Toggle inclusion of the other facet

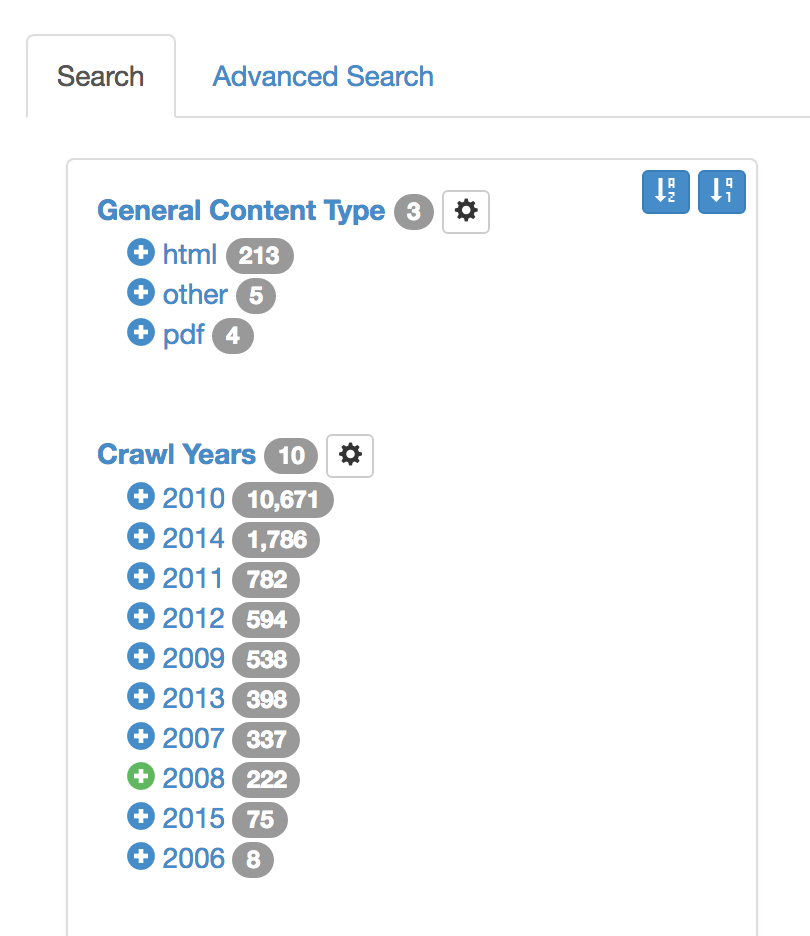tap(141, 293)
